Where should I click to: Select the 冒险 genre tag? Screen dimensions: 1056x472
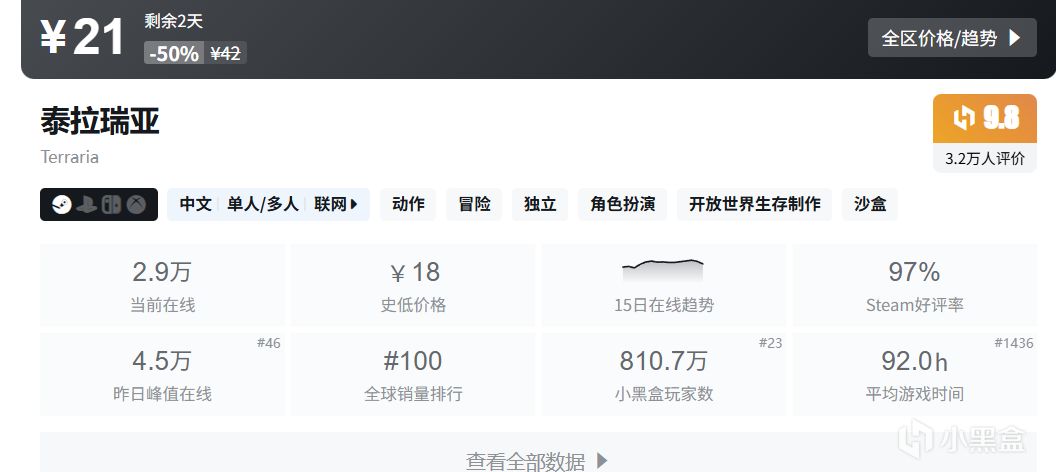[474, 205]
